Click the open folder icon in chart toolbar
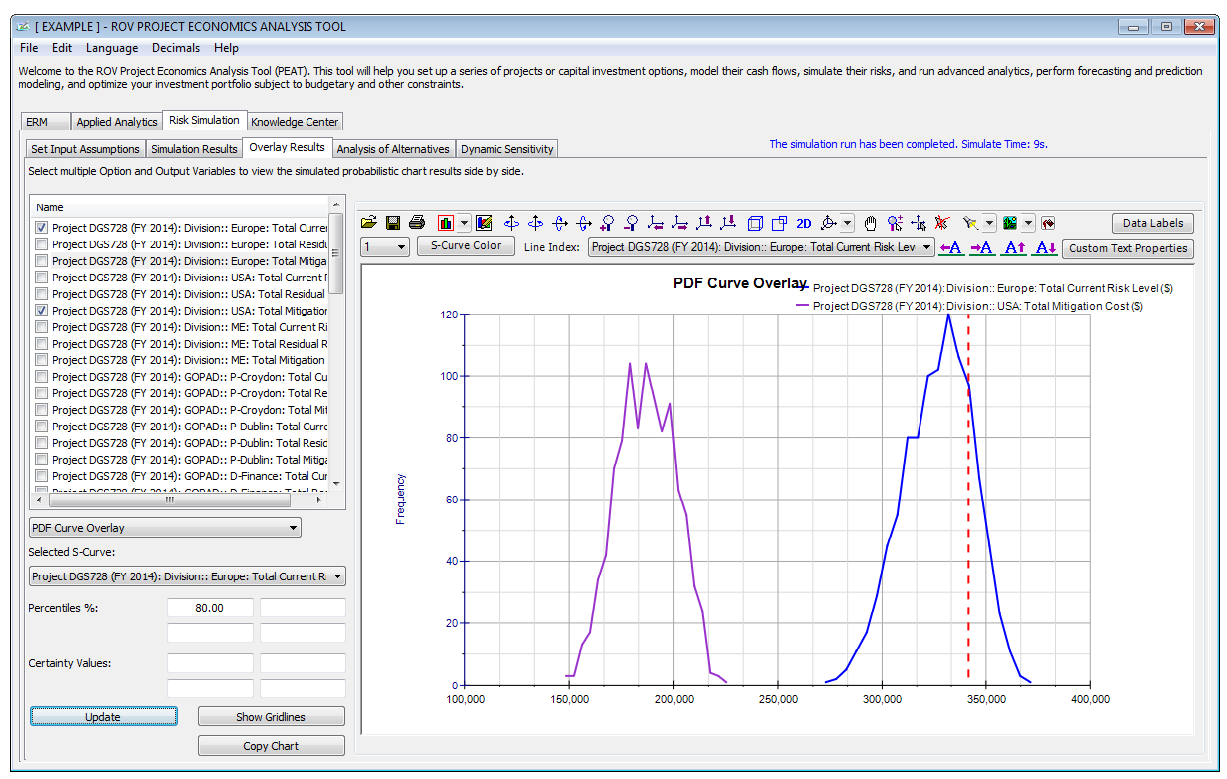 pyautogui.click(x=368, y=223)
